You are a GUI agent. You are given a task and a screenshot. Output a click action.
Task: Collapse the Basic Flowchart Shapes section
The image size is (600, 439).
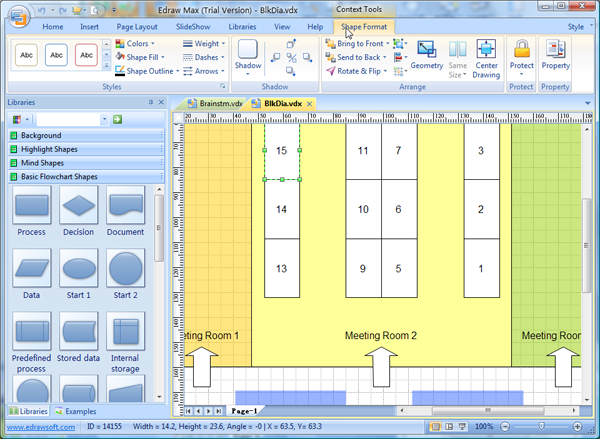pos(84,176)
